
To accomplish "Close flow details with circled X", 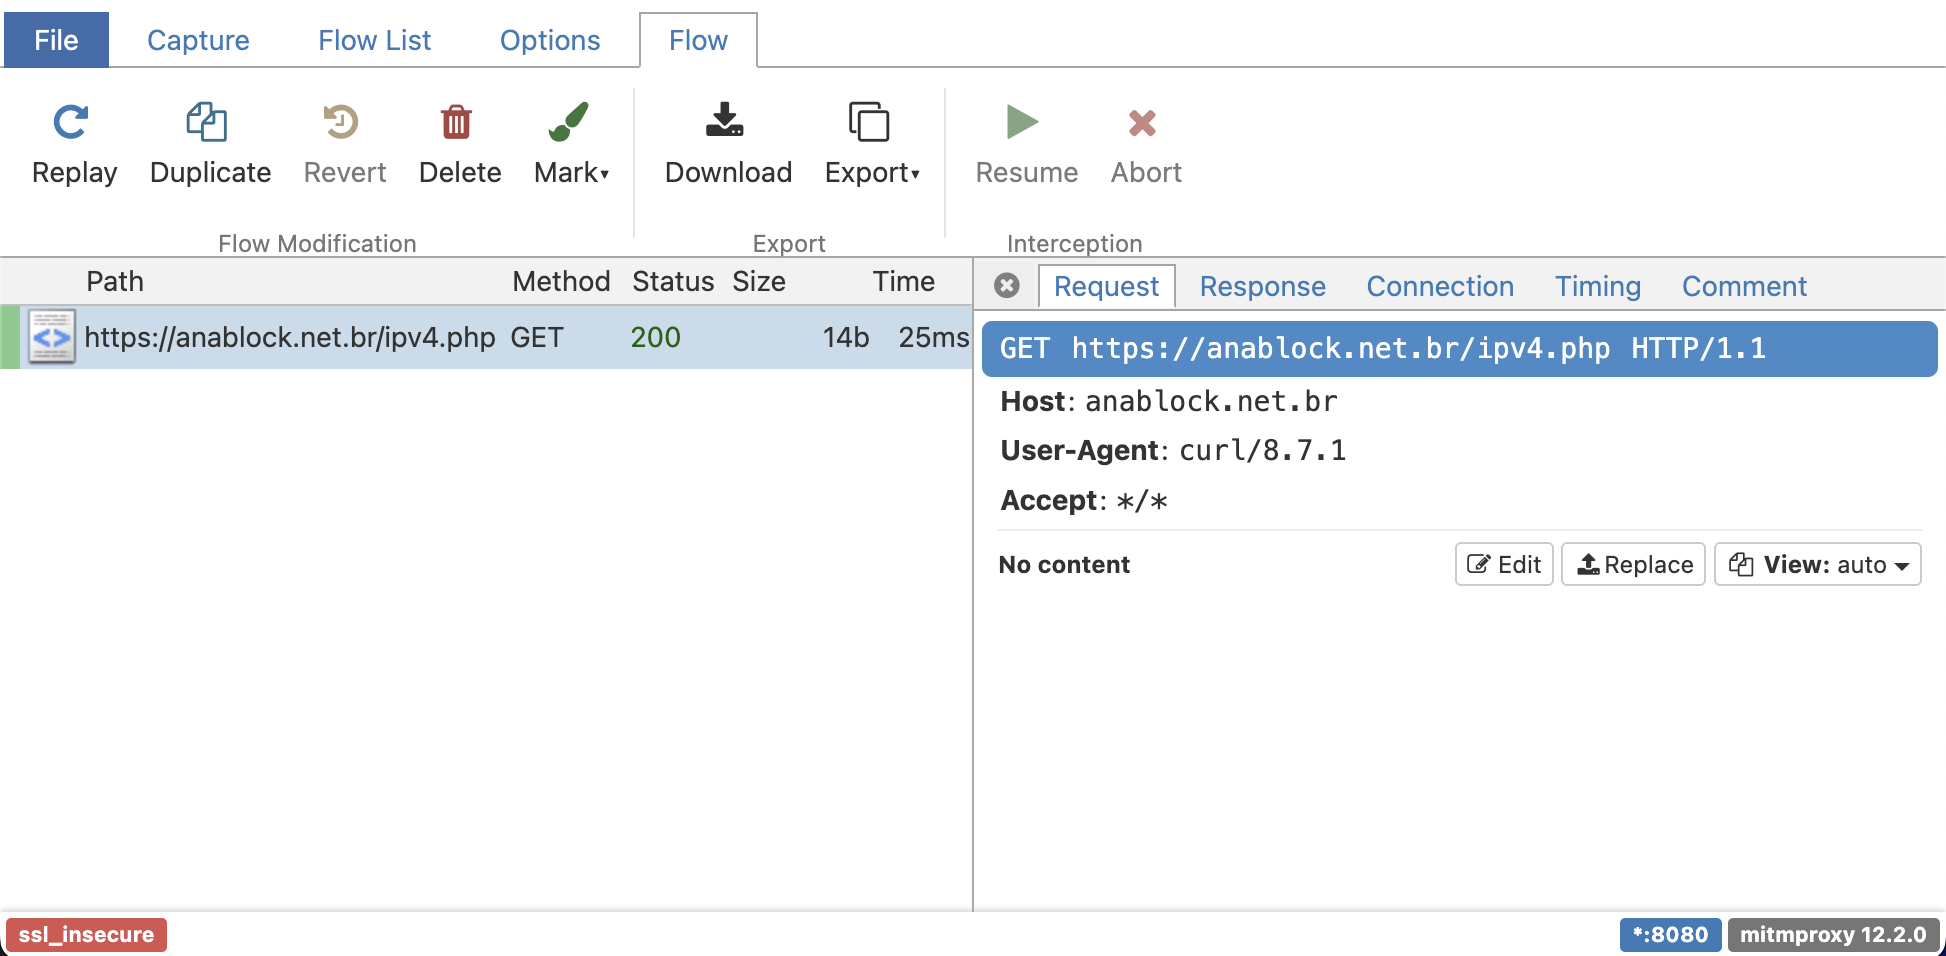I will (x=1007, y=286).
